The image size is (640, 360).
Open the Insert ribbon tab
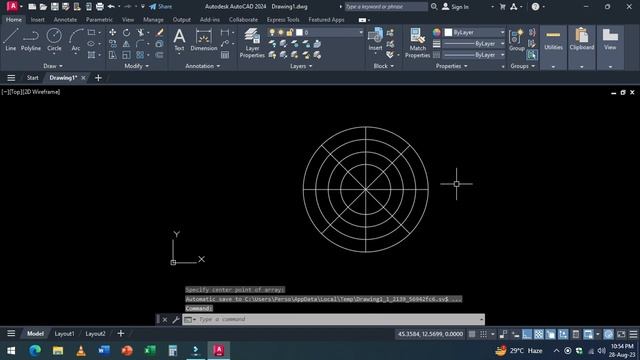coord(38,20)
